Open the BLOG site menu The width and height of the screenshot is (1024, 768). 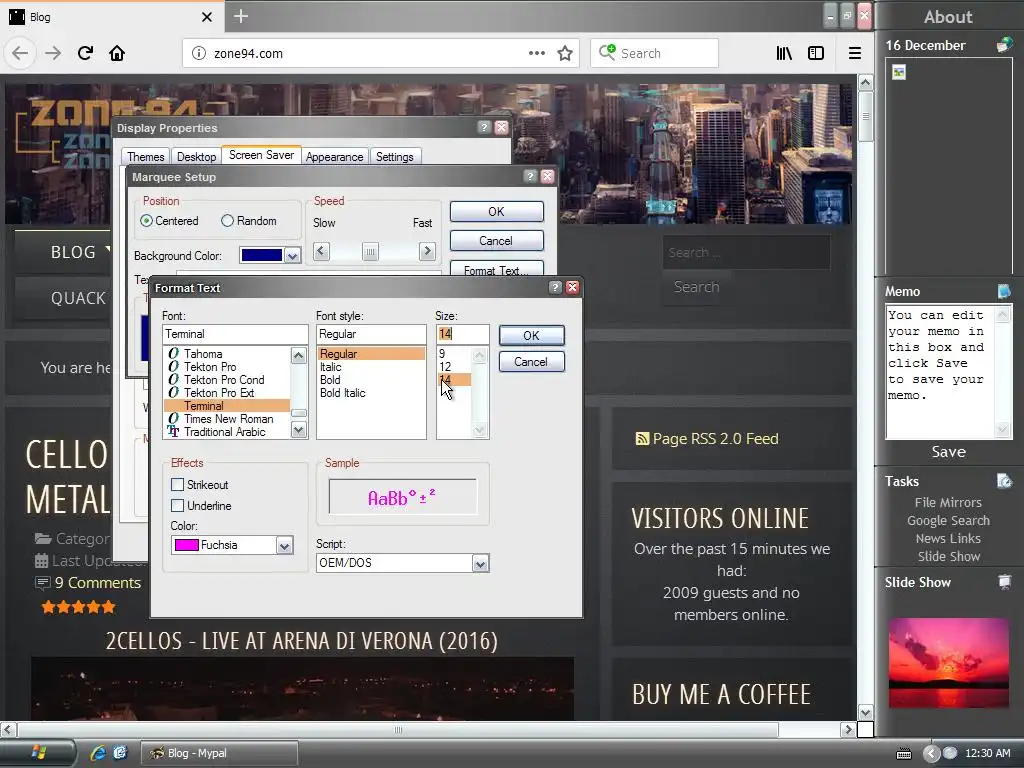coord(72,252)
